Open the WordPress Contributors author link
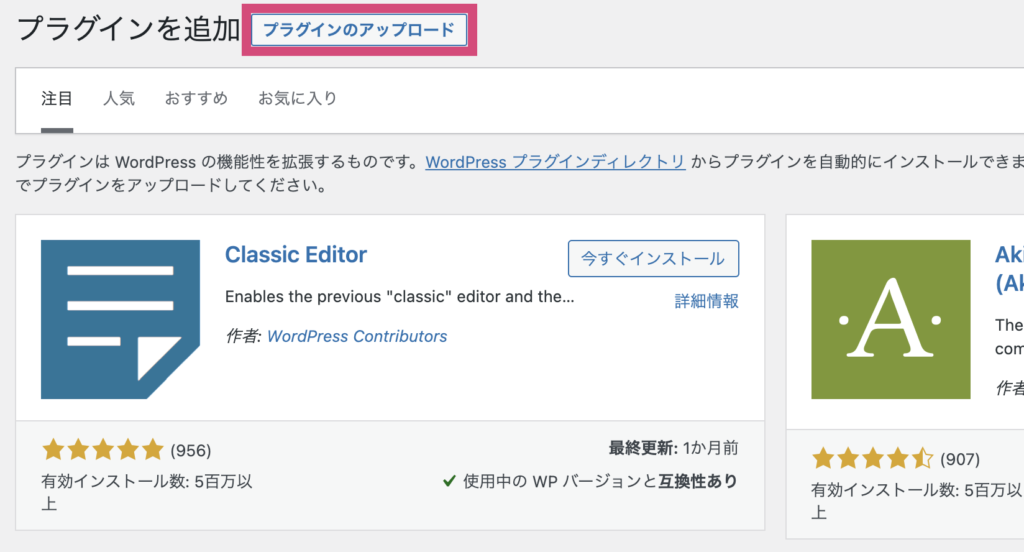 [357, 336]
